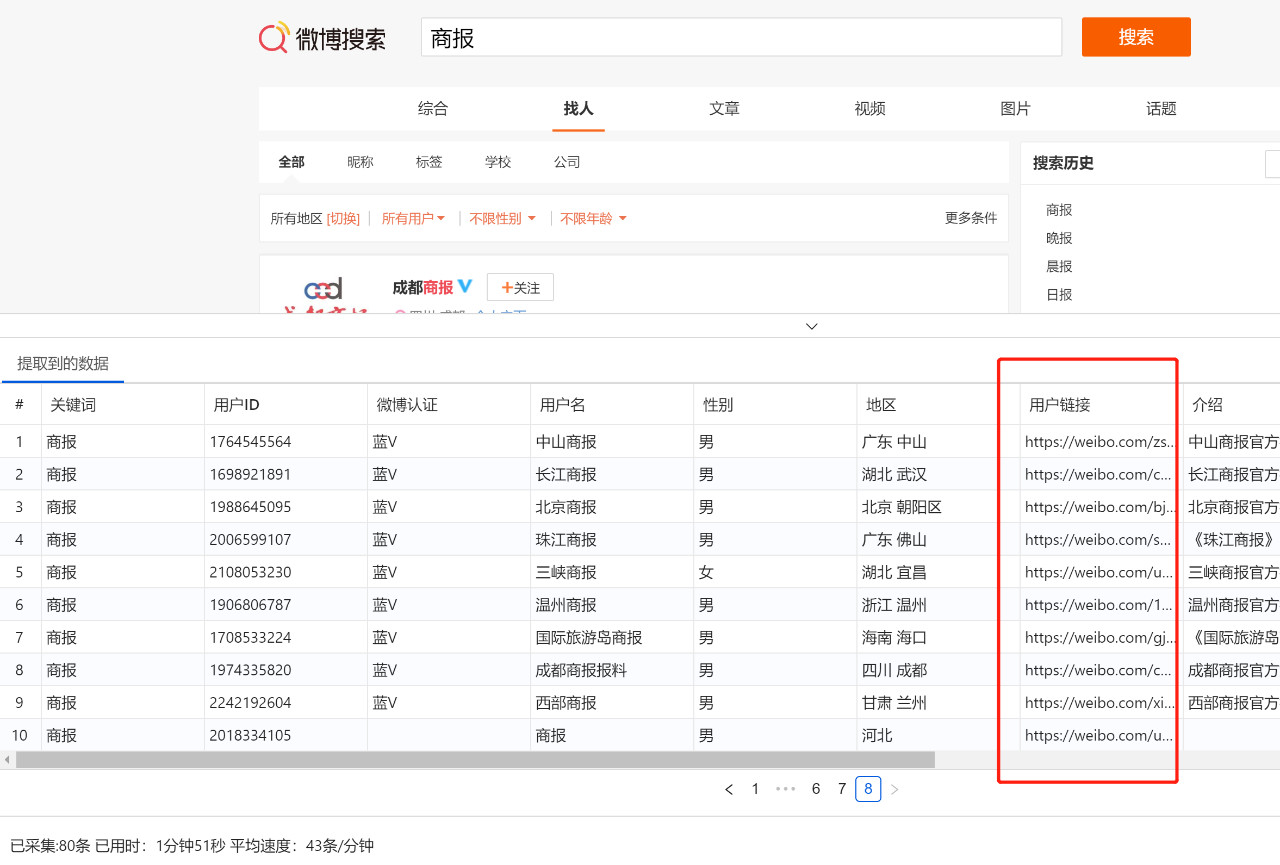Click the 性别 column header
1280x865 pixels.
point(775,405)
